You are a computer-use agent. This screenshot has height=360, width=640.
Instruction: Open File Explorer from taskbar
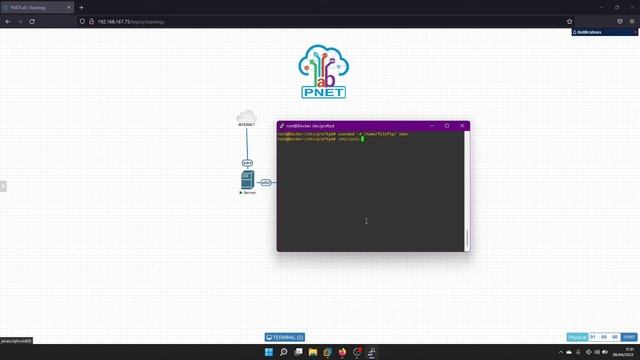(x=313, y=352)
